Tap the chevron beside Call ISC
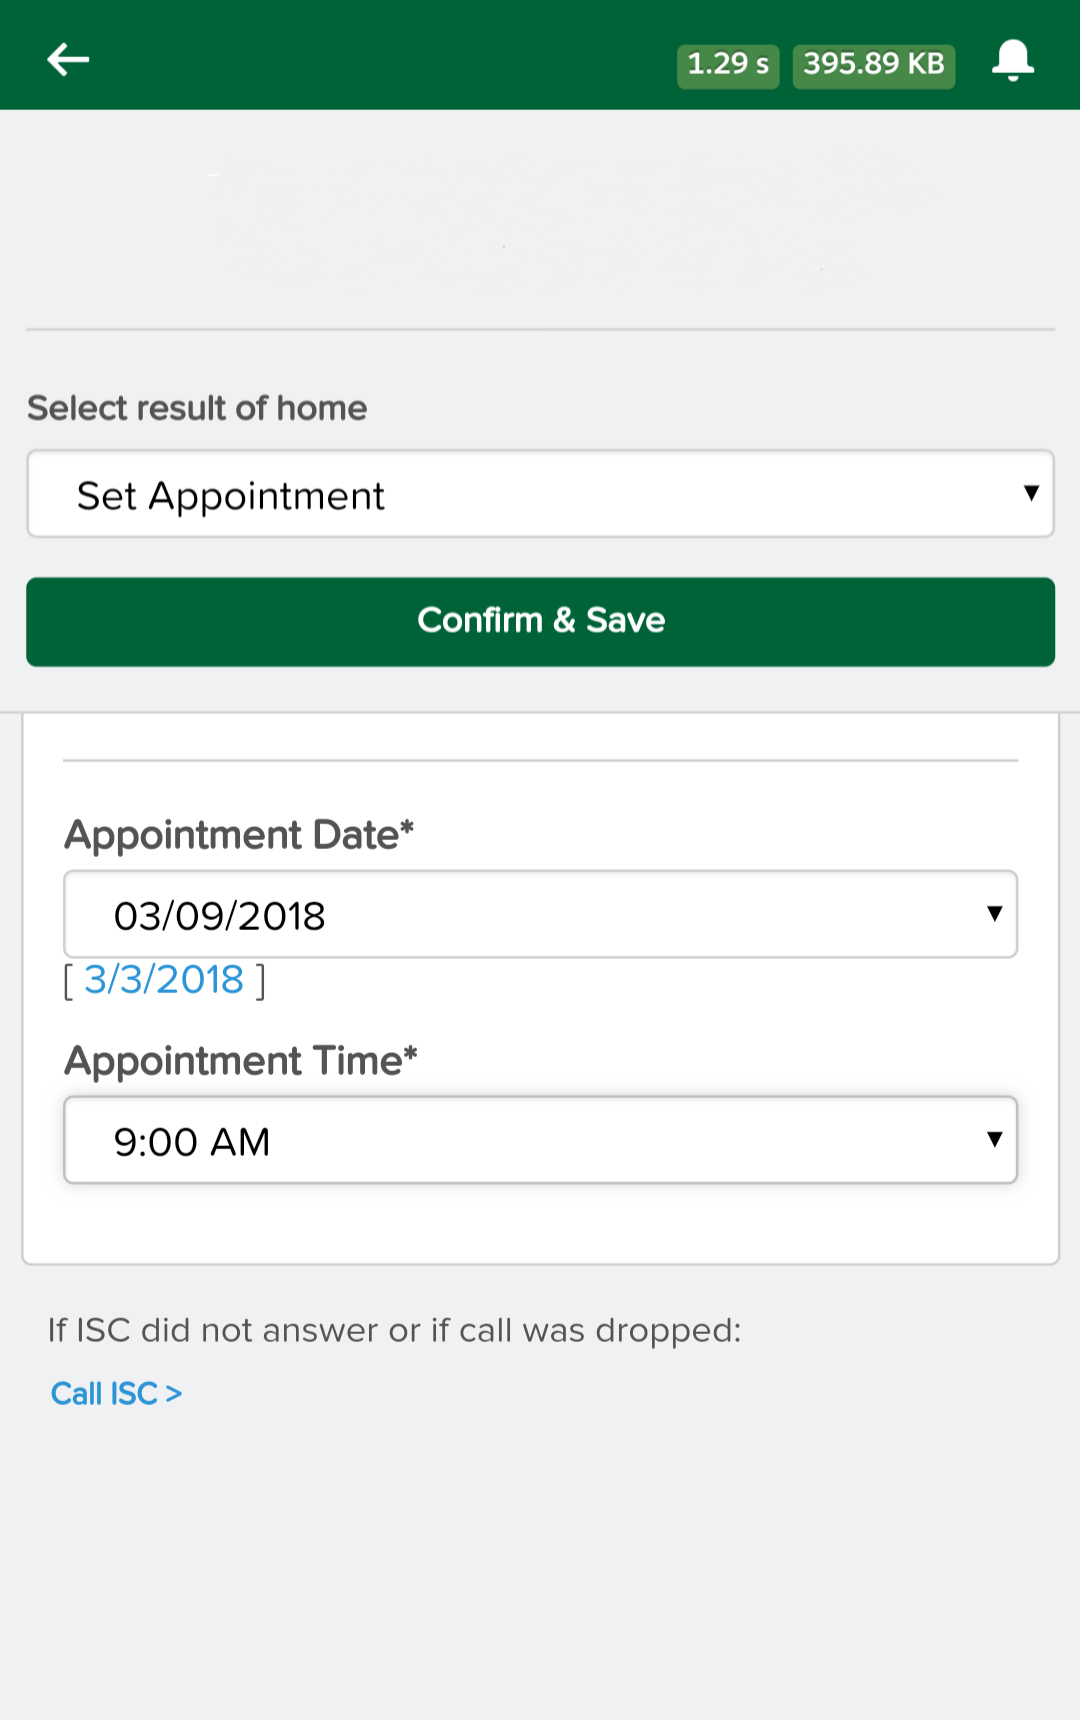Screen dimensions: 1080x1720 174,1393
